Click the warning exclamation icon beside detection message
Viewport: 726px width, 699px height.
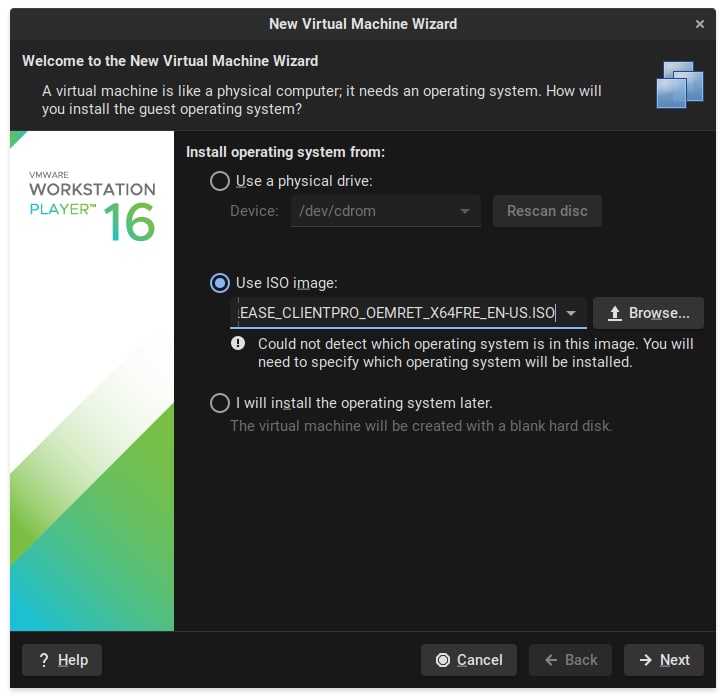[x=238, y=343]
